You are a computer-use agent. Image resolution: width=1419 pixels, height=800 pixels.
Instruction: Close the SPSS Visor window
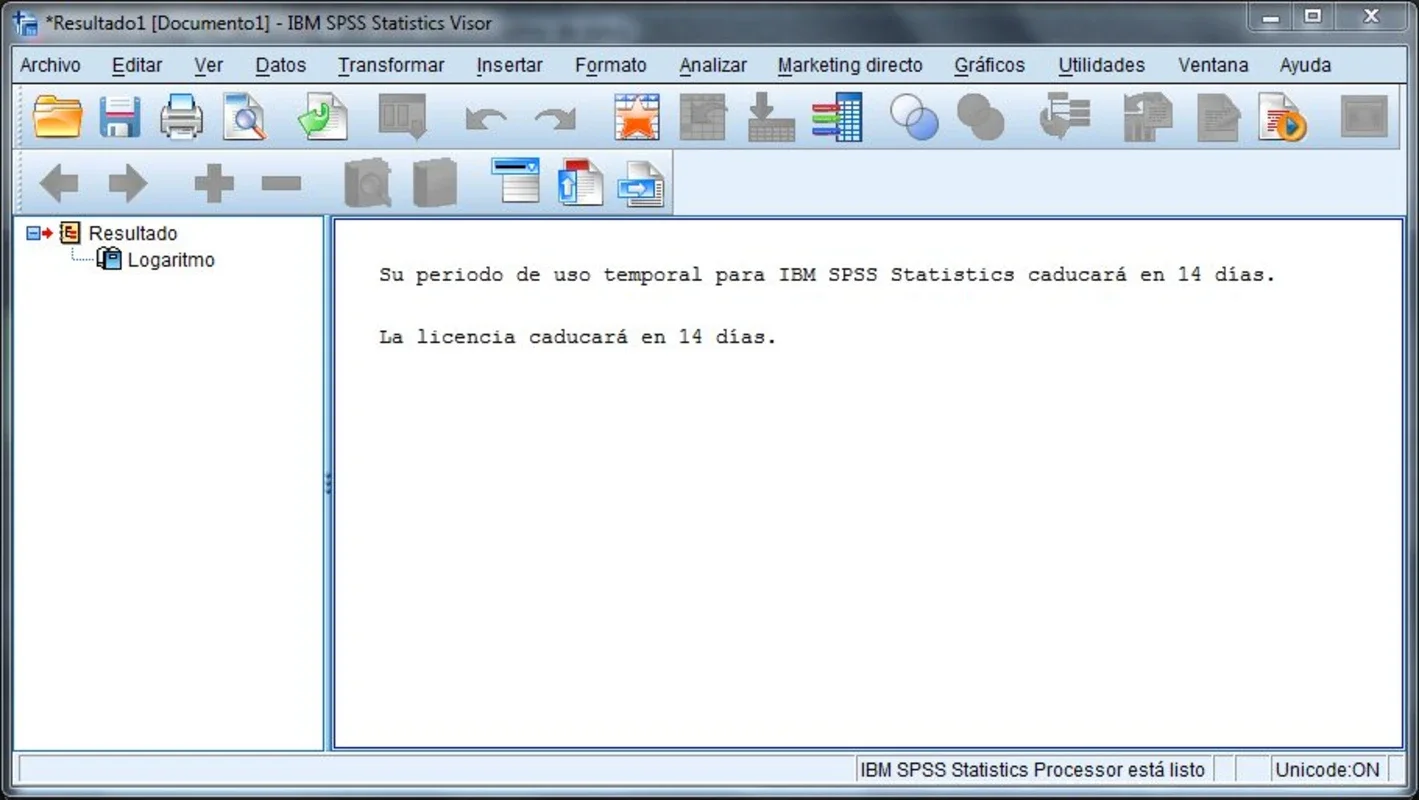[x=1372, y=17]
